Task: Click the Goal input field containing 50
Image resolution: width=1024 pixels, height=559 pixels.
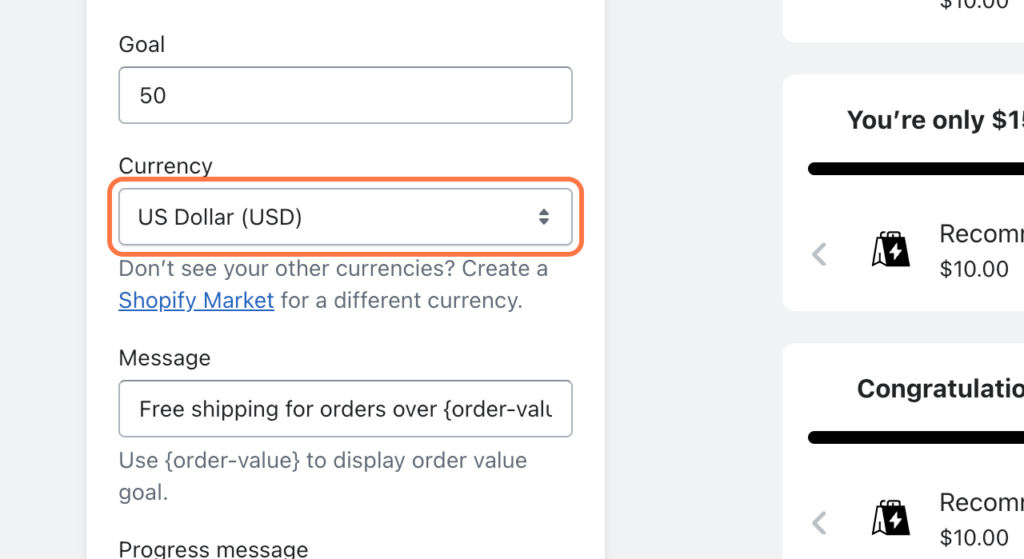Action: [345, 95]
